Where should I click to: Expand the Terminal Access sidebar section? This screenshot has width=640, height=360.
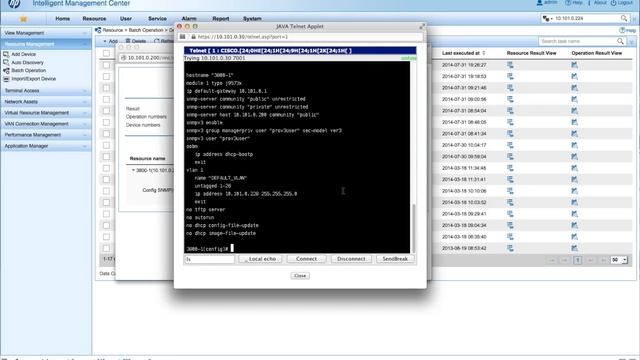[46, 90]
